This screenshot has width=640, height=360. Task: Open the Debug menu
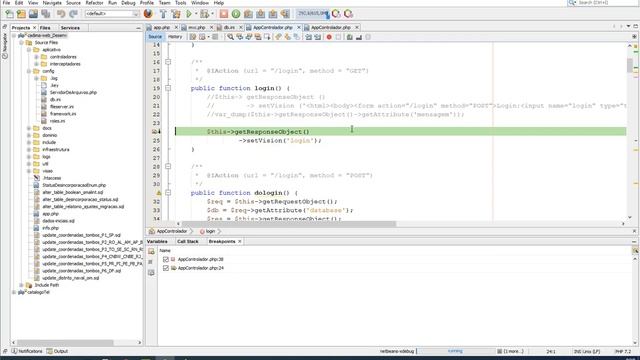point(128,3)
